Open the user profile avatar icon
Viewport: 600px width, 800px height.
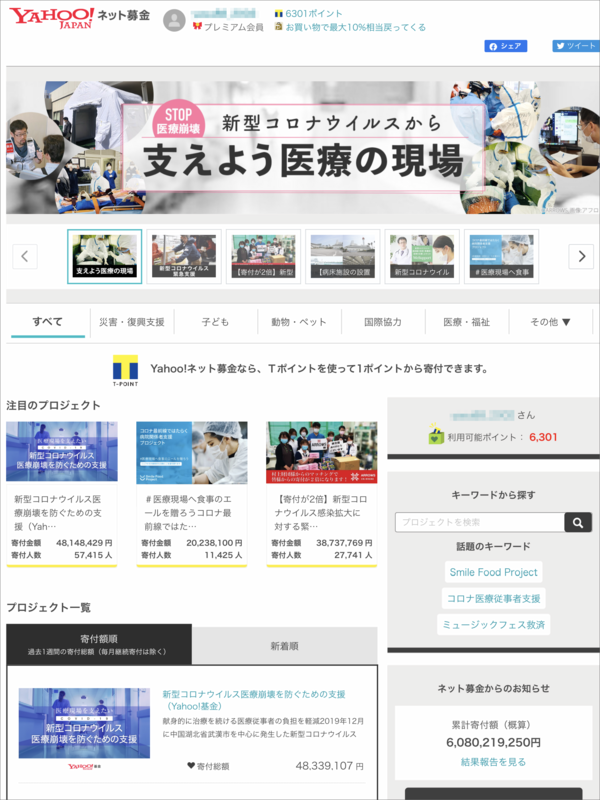pyautogui.click(x=174, y=20)
